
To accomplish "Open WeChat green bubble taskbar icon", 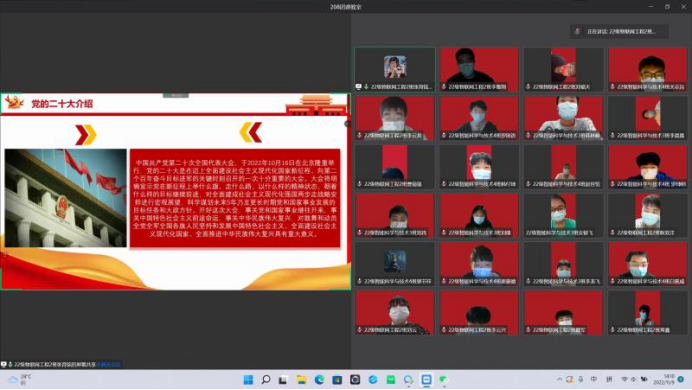I will 444,380.
